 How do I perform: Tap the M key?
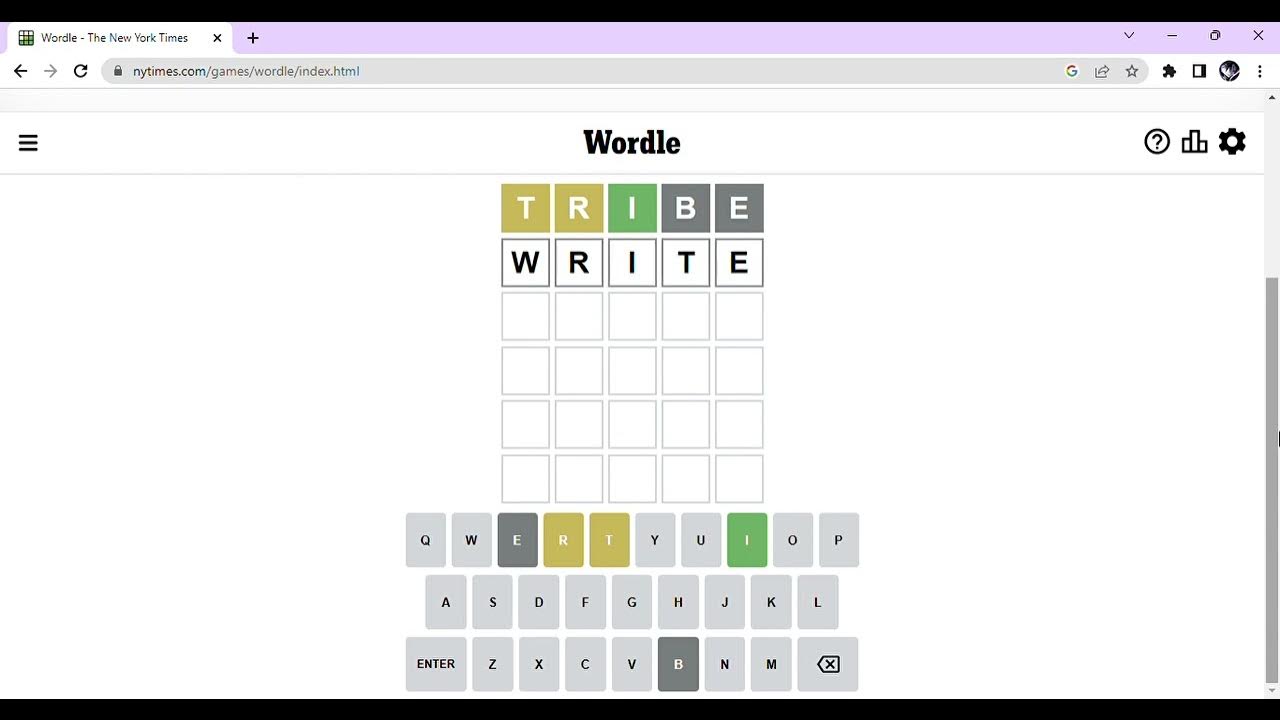771,664
